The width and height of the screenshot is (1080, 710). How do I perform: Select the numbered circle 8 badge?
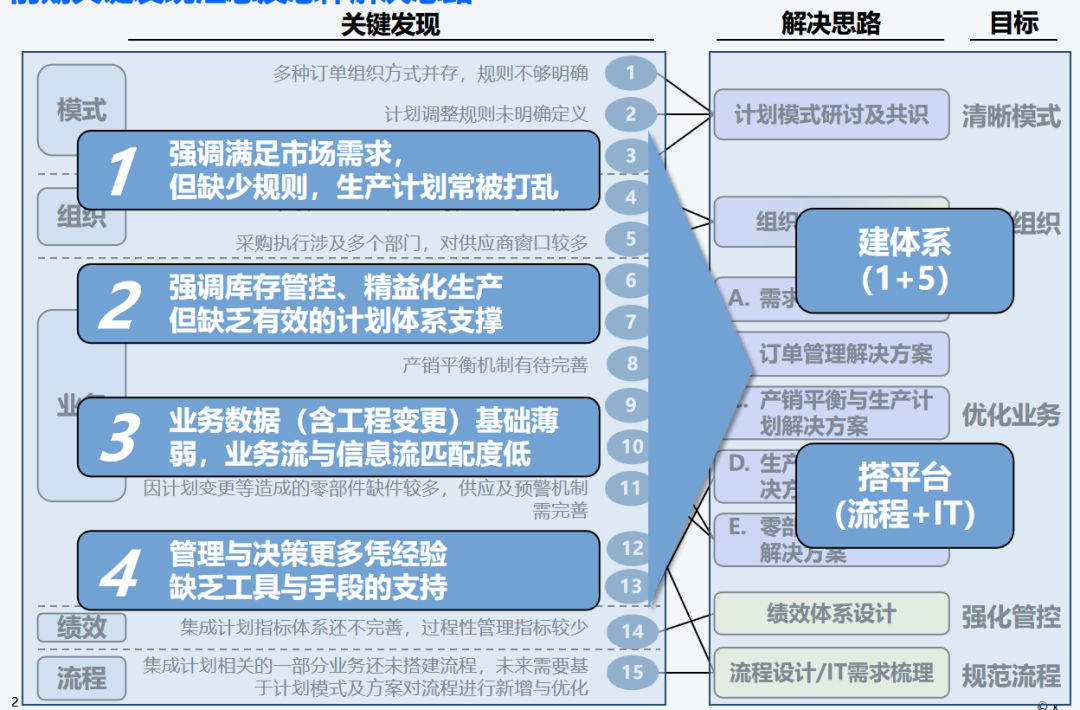(631, 364)
